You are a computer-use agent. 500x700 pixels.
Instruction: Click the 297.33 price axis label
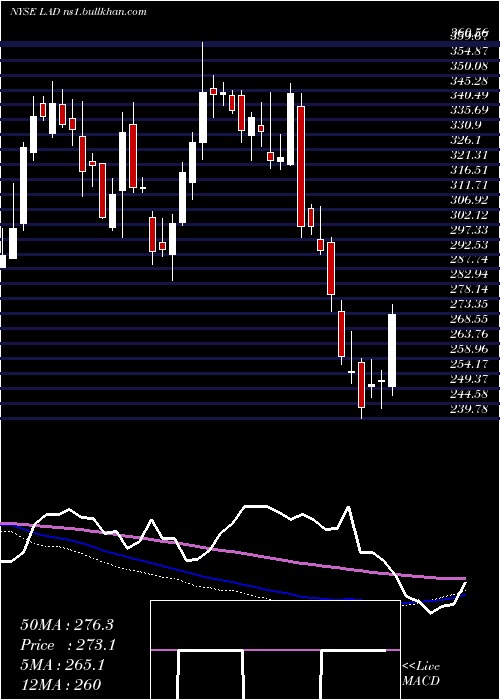click(469, 229)
